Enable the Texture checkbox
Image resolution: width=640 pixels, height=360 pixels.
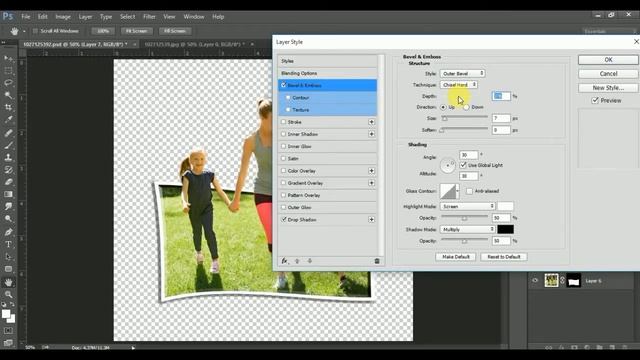tap(288, 110)
